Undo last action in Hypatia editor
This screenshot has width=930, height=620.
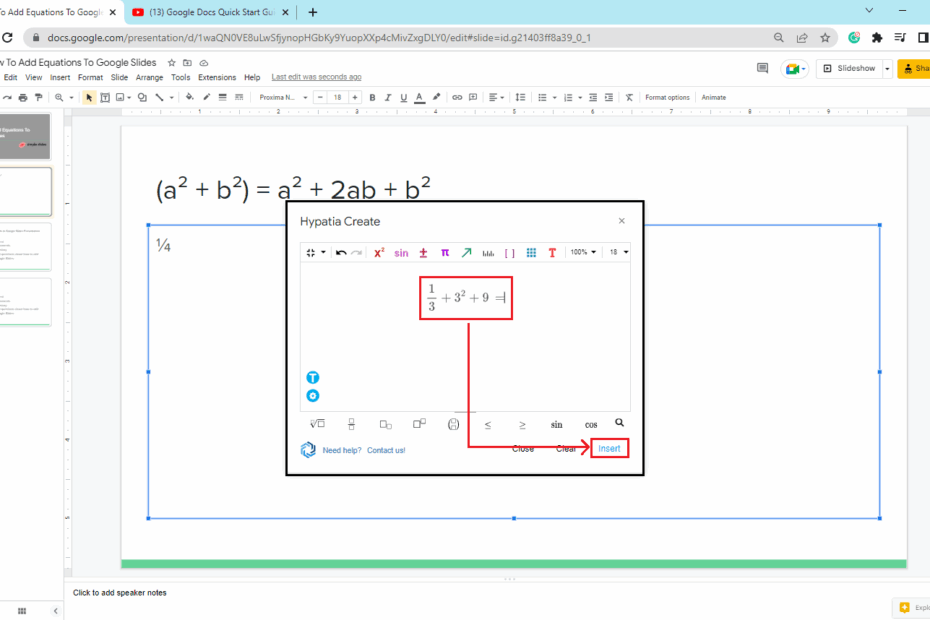[341, 253]
